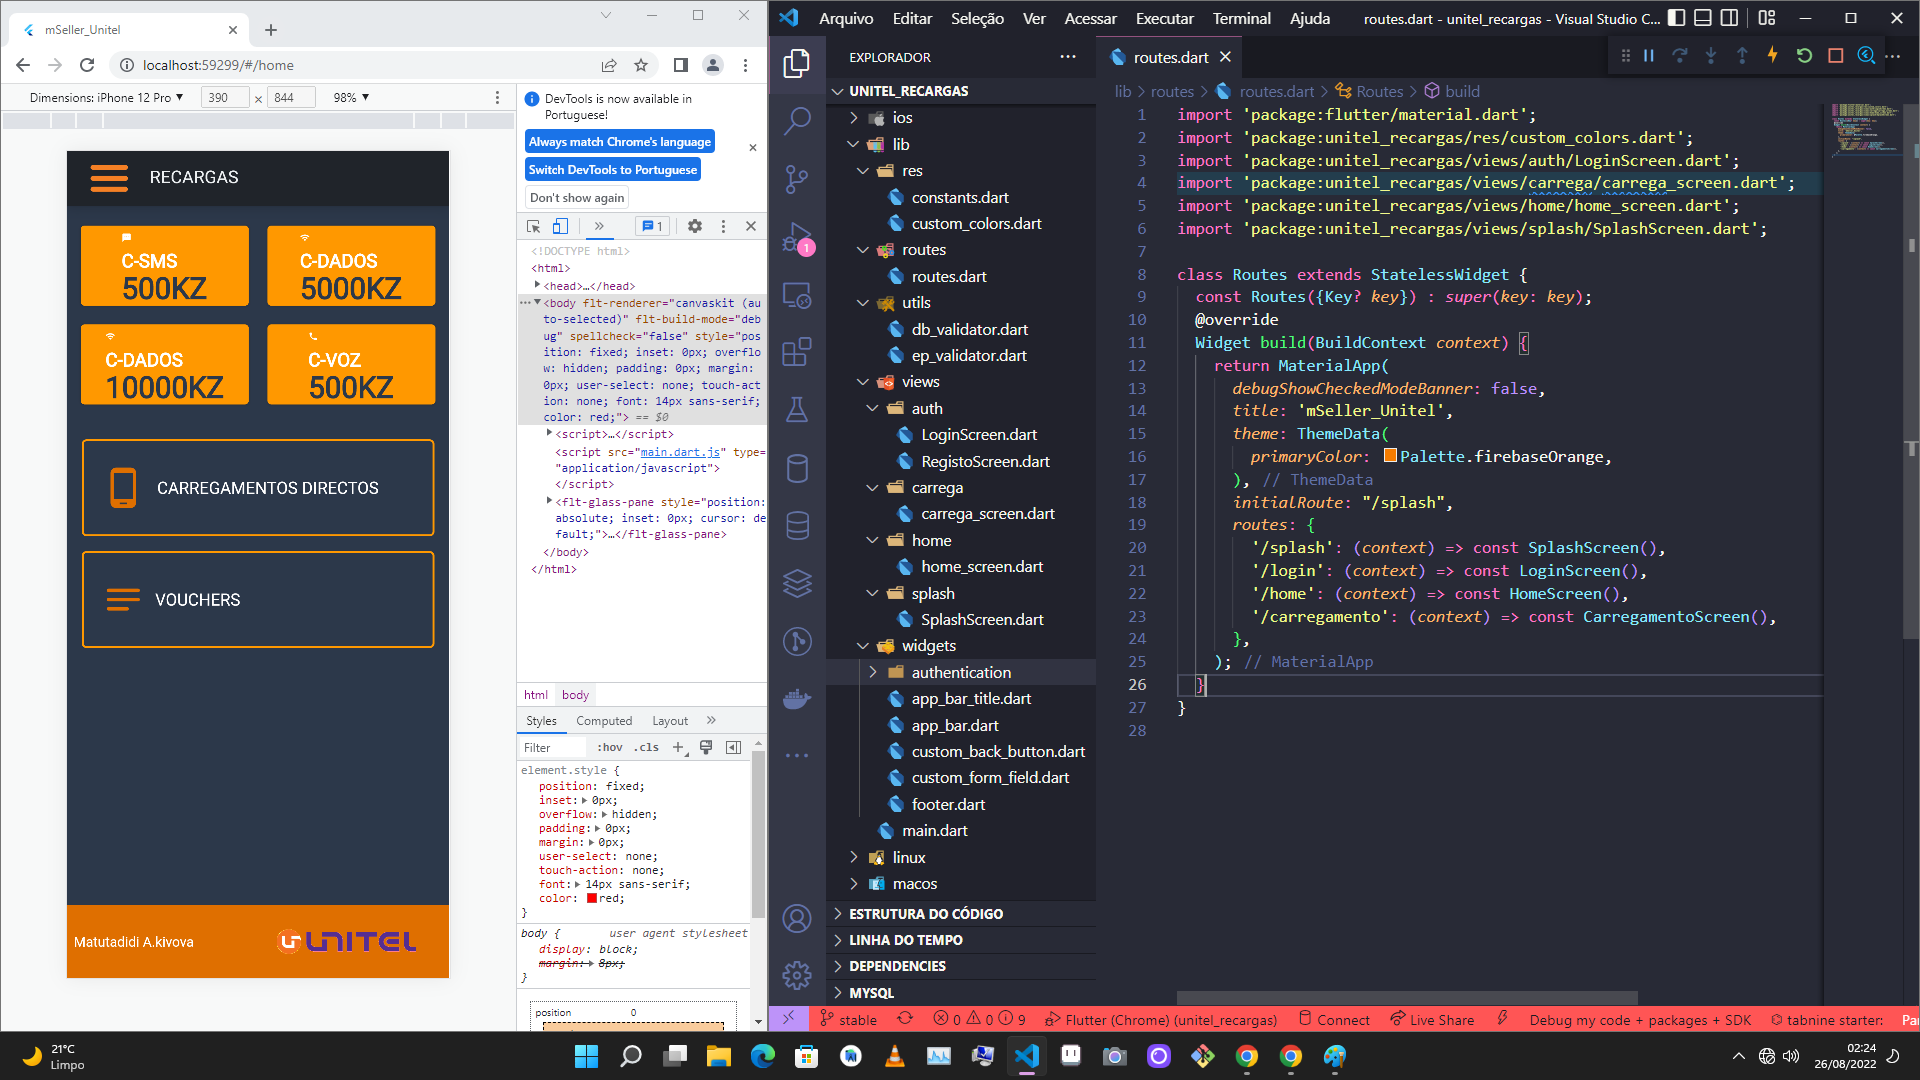Viewport: 1920px width, 1080px height.
Task: Stop the current debug session
Action: [x=1835, y=56]
